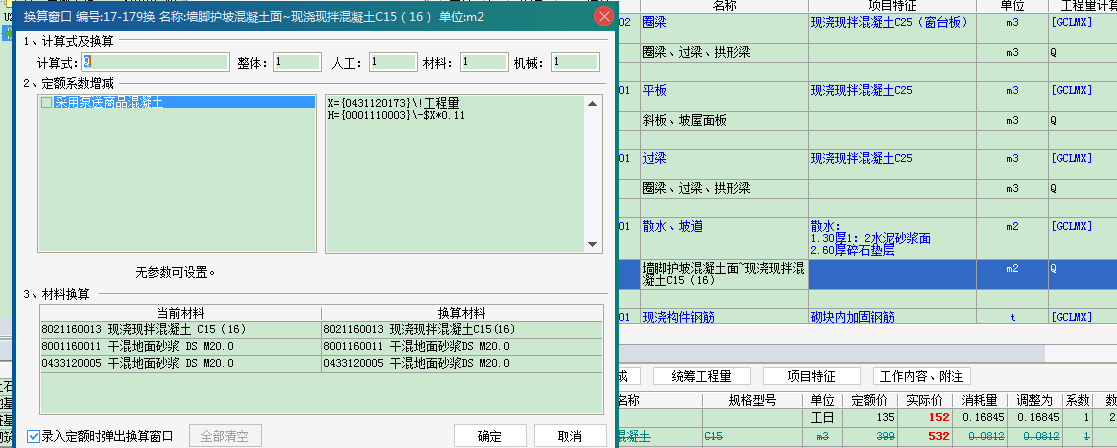Click main table horizontal scrollbar

click(832, 353)
